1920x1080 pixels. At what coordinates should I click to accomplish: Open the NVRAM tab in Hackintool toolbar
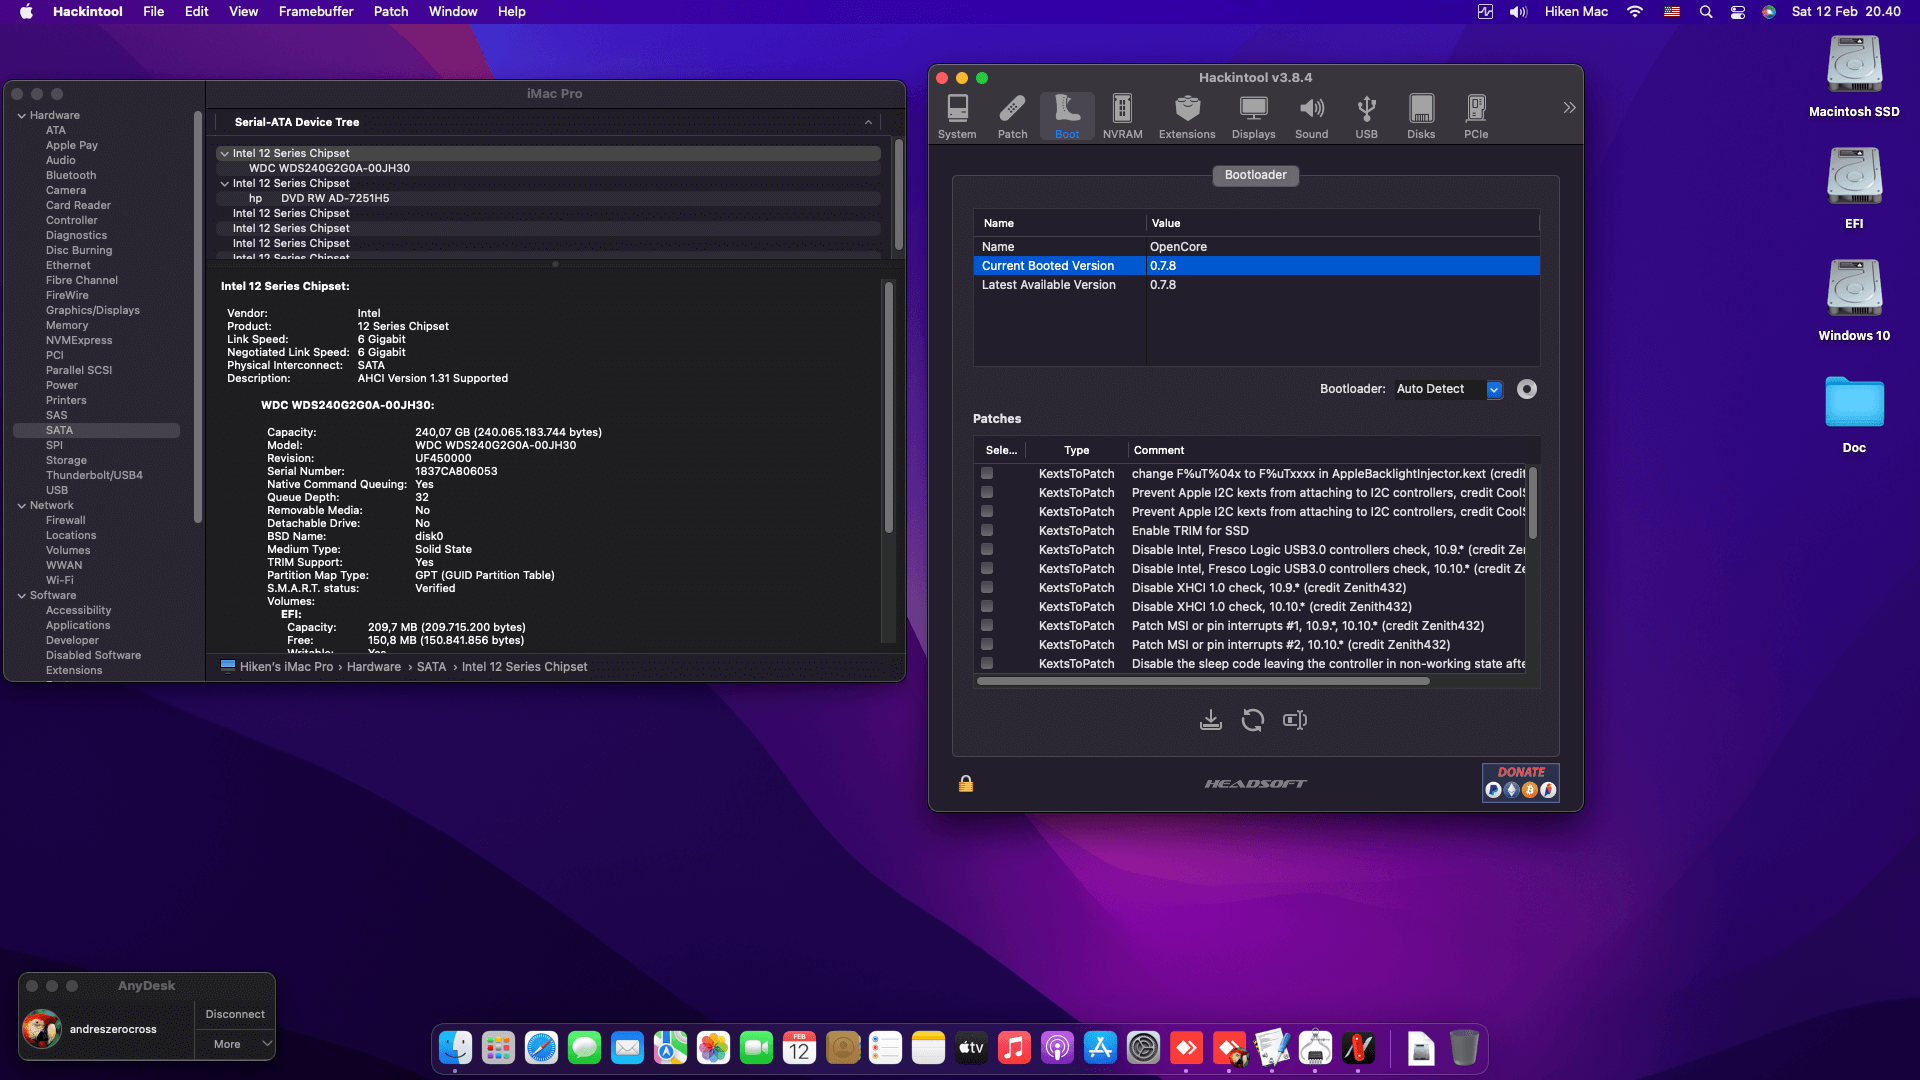(x=1122, y=116)
